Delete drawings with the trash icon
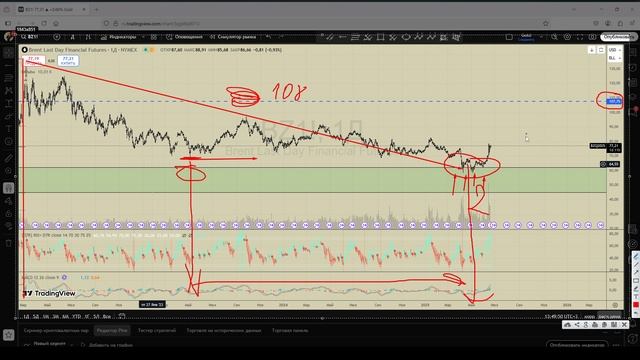640x360 pixels. [x=9, y=243]
